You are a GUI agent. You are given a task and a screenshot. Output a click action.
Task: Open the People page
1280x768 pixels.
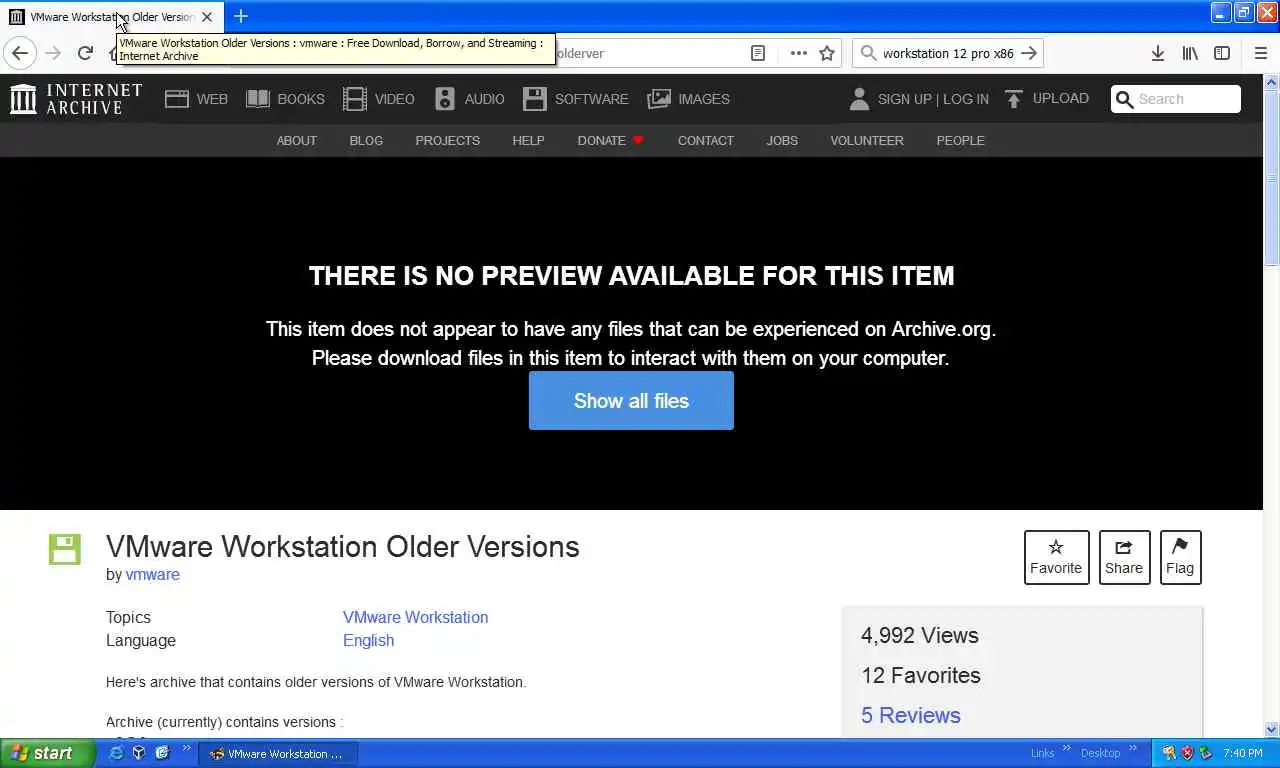pyautogui.click(x=960, y=140)
